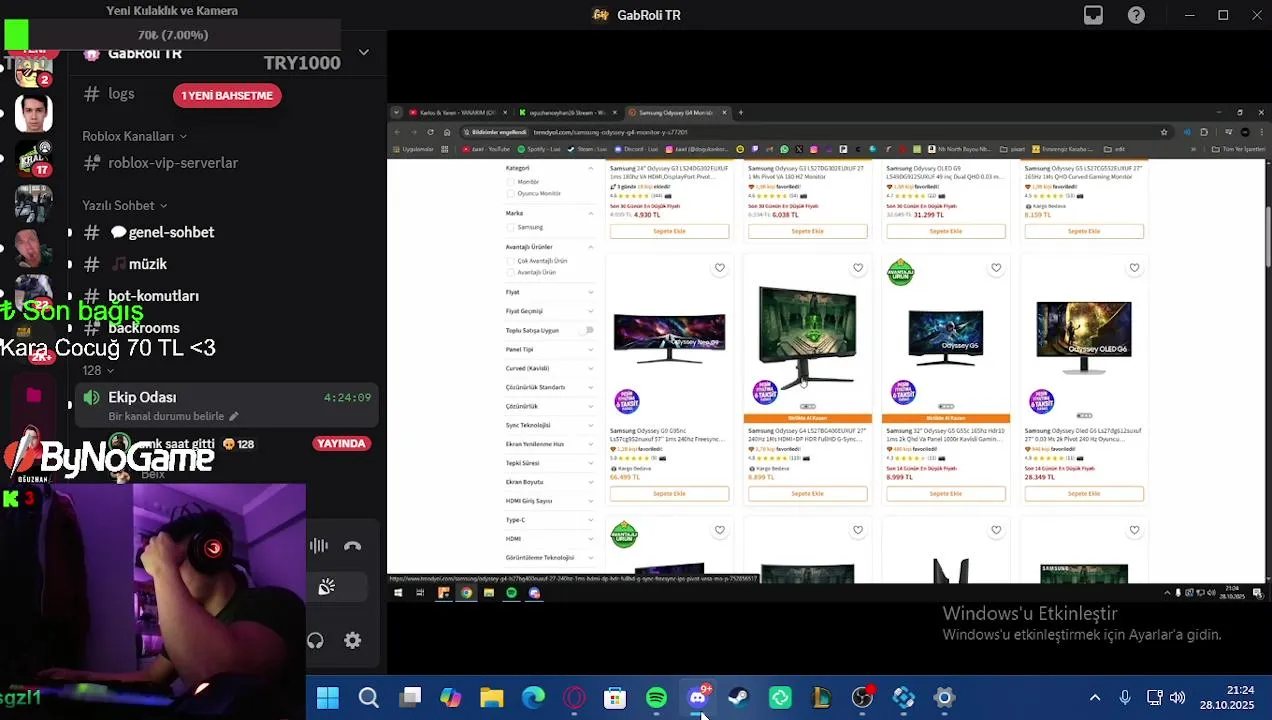This screenshot has width=1272, height=720.
Task: Open Discord icon in the taskbar
Action: point(698,698)
